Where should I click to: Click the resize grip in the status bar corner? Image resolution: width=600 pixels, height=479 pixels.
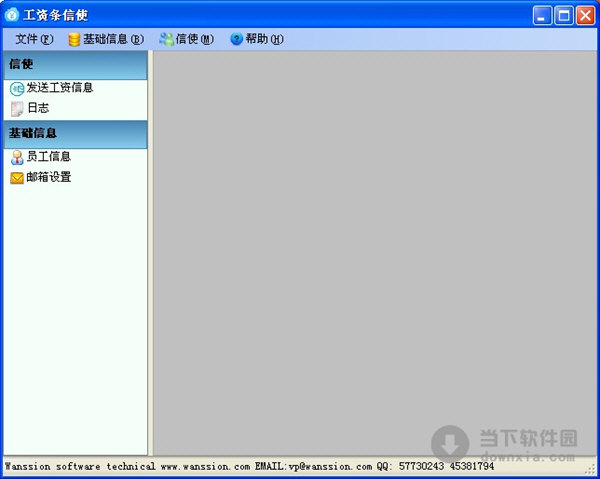click(x=592, y=471)
